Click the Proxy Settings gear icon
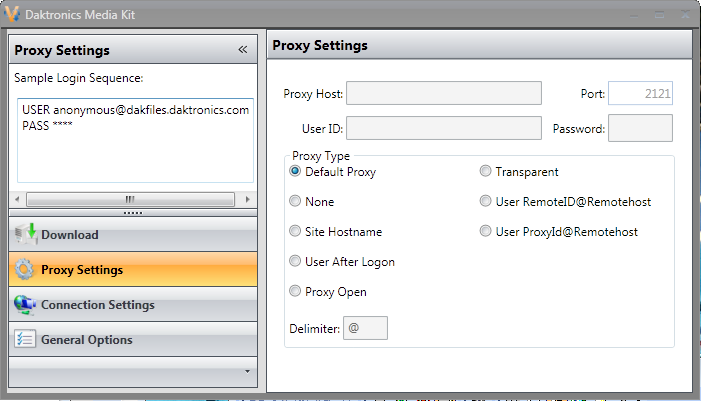The image size is (701, 401). point(25,270)
